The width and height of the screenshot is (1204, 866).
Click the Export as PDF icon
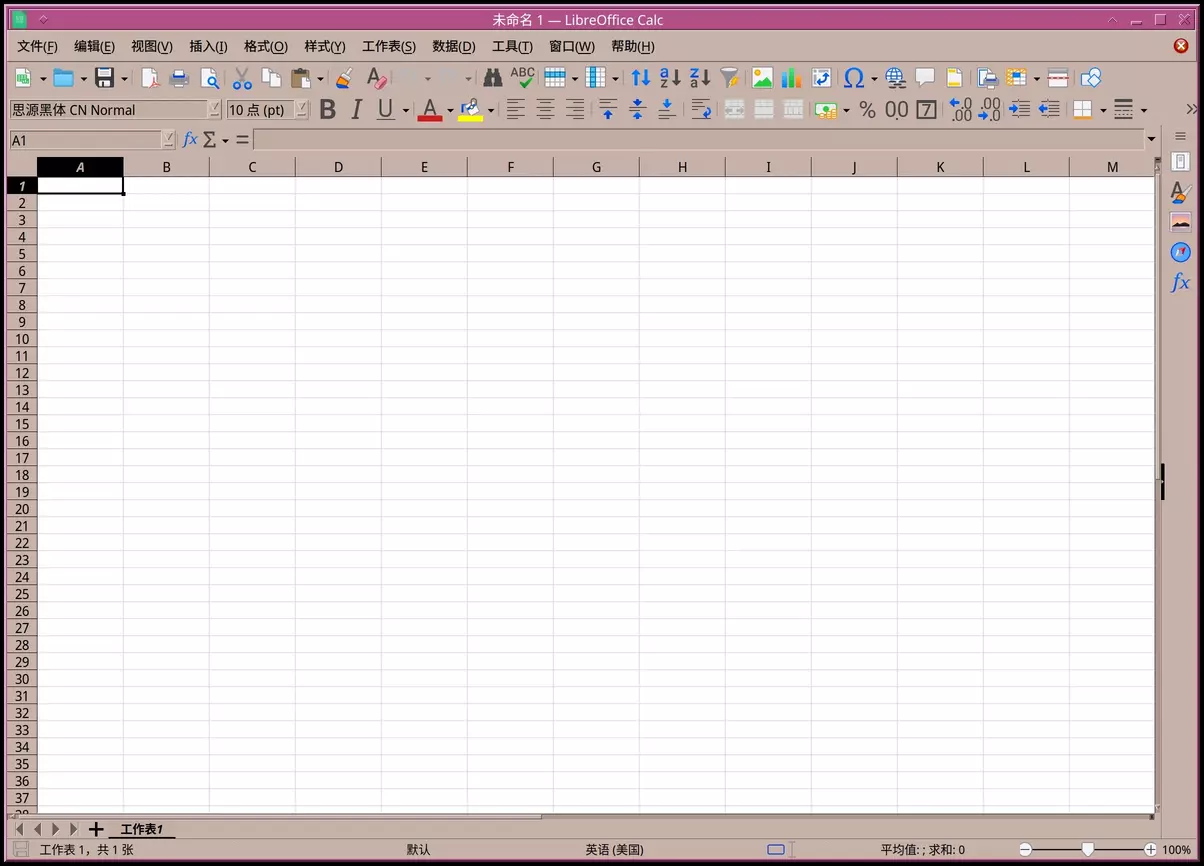[x=150, y=78]
